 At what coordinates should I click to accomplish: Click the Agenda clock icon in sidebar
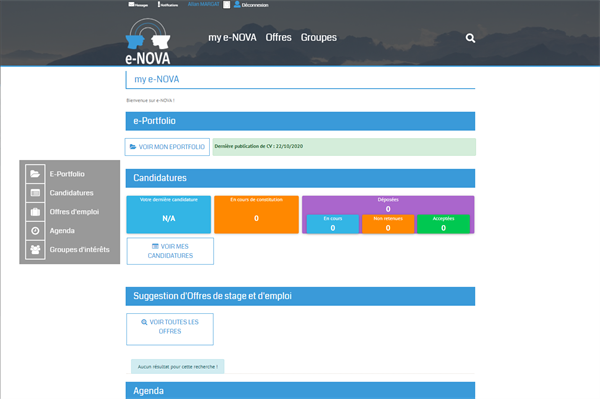coord(35,231)
